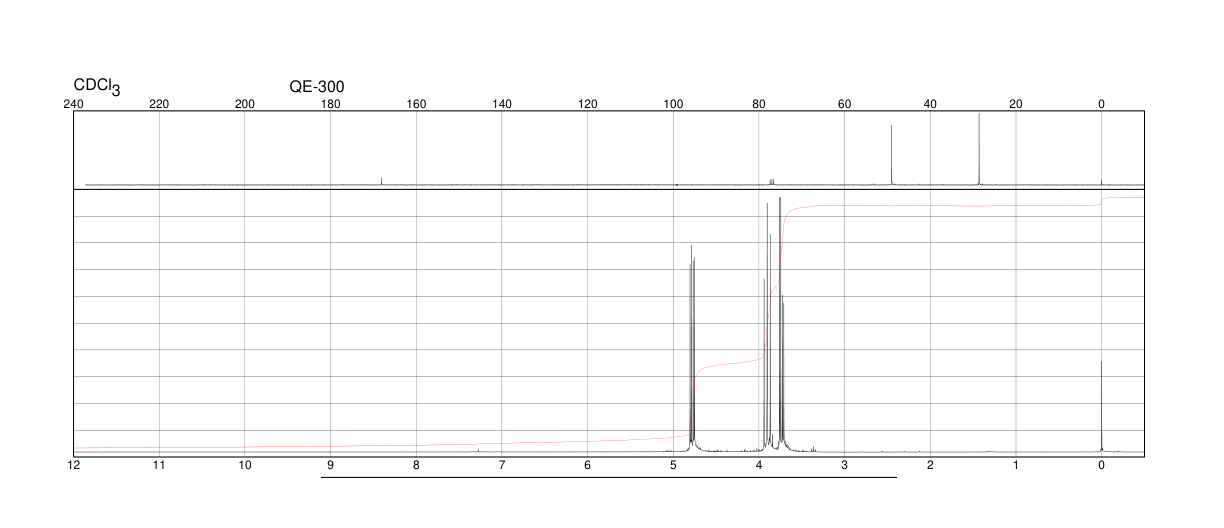Select the 240 tick label on top axis
1224x528 pixels.
click(74, 104)
